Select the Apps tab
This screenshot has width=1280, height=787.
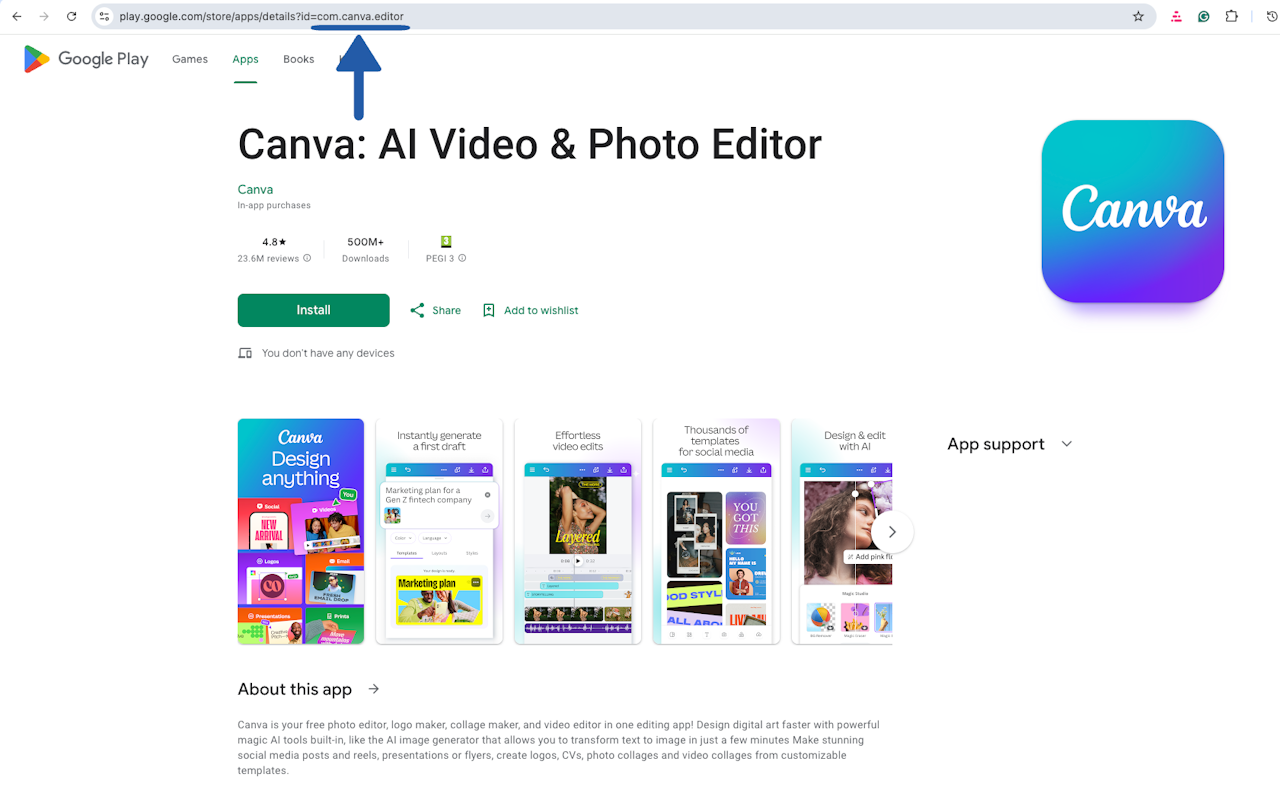tap(246, 59)
